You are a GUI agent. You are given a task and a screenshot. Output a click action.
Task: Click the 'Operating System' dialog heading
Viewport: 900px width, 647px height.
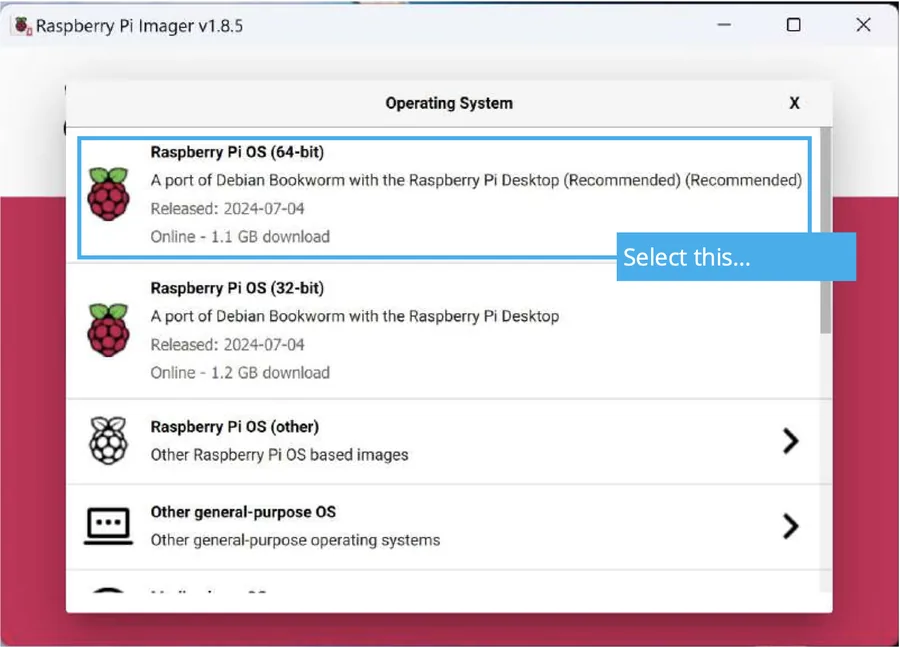point(449,103)
